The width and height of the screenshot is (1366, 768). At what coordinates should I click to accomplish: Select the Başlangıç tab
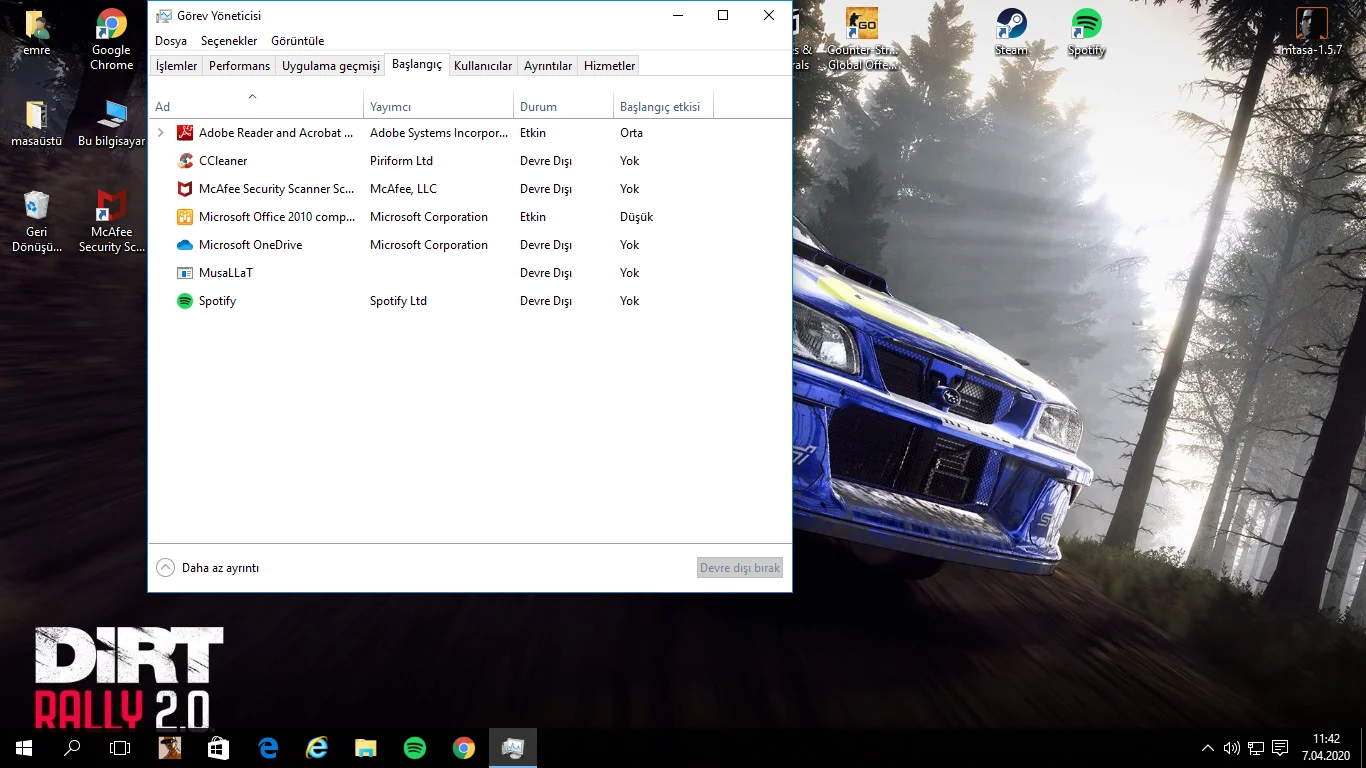pyautogui.click(x=417, y=64)
